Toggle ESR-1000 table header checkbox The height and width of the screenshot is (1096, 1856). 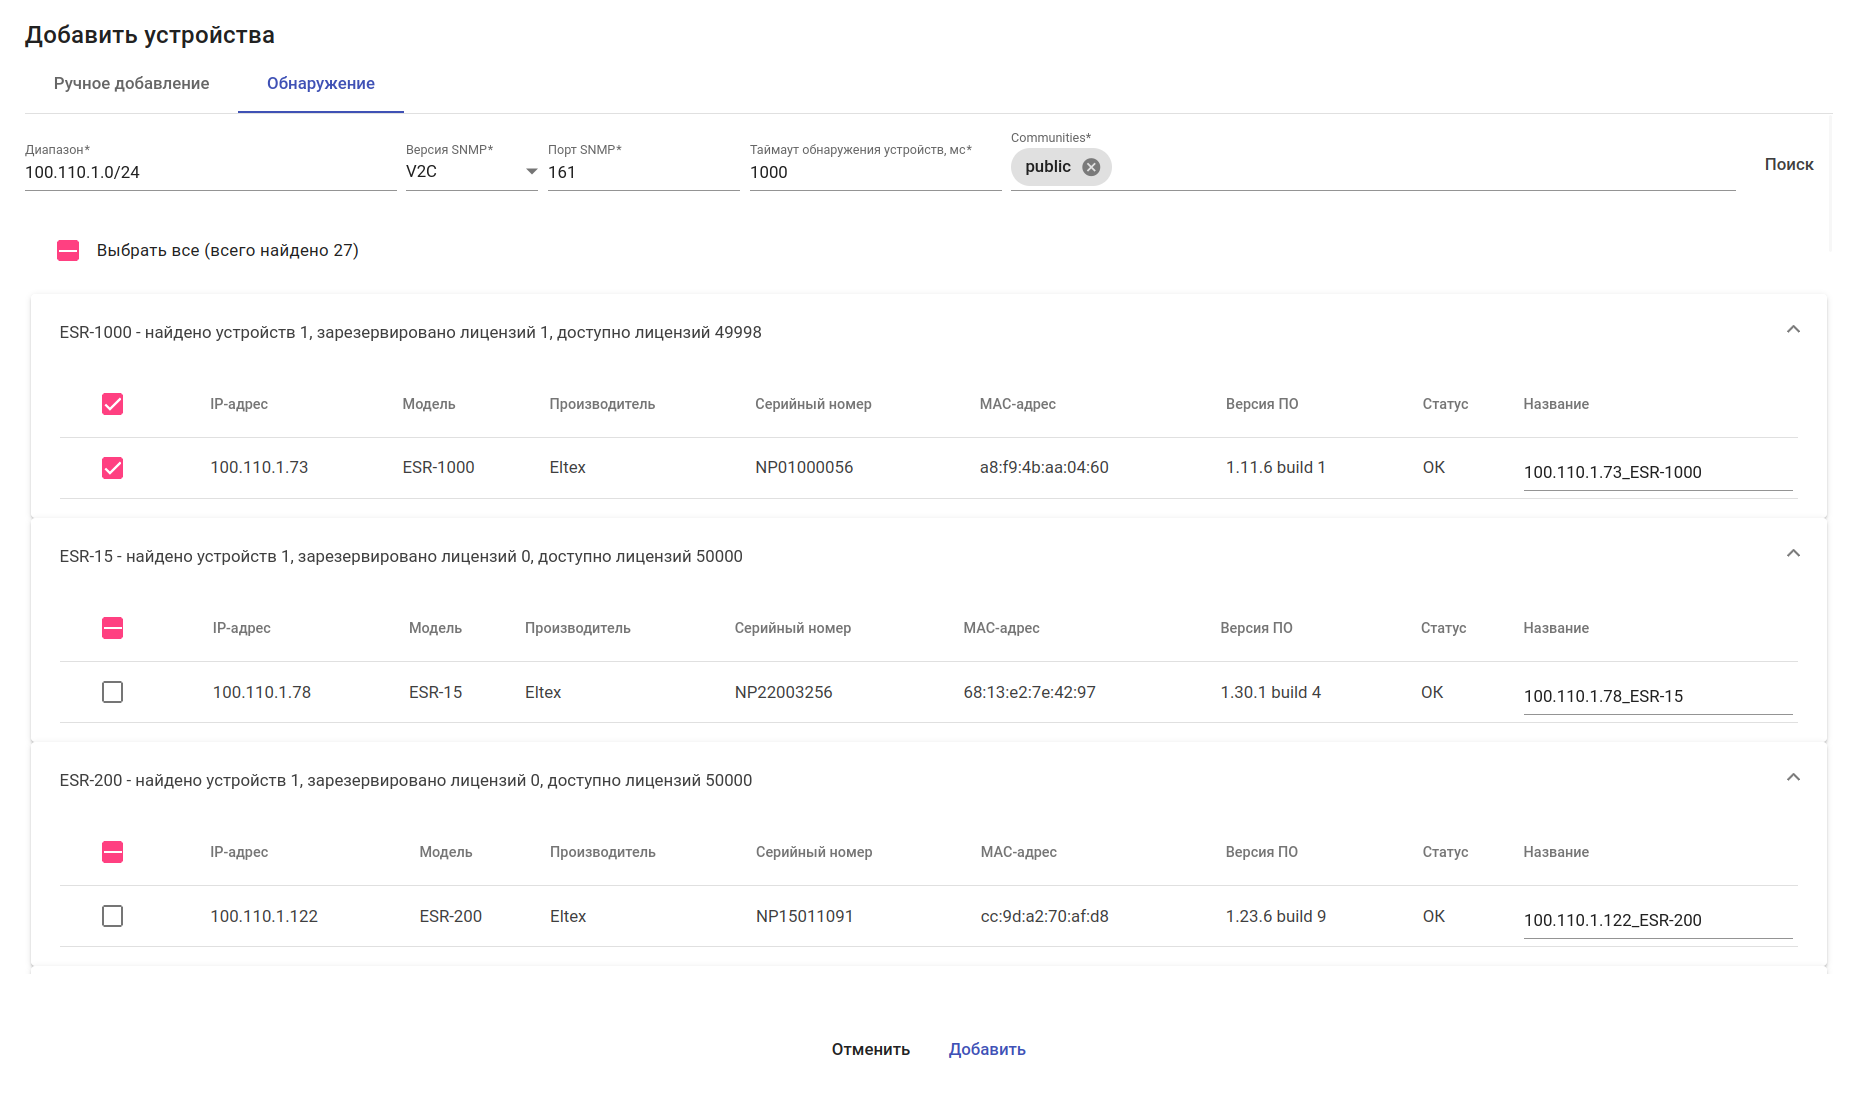[x=113, y=404]
